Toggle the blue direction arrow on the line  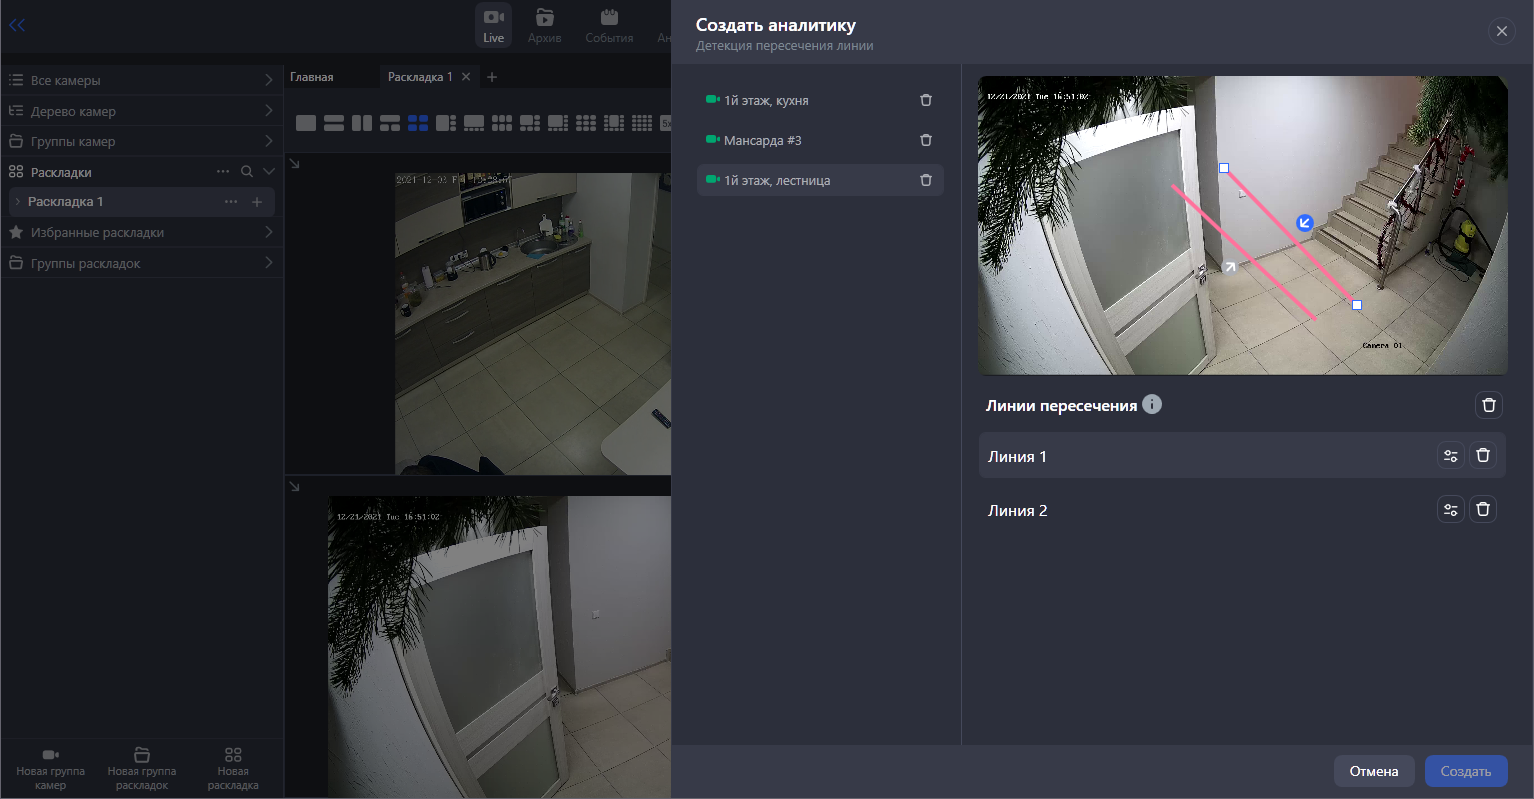(x=1304, y=223)
